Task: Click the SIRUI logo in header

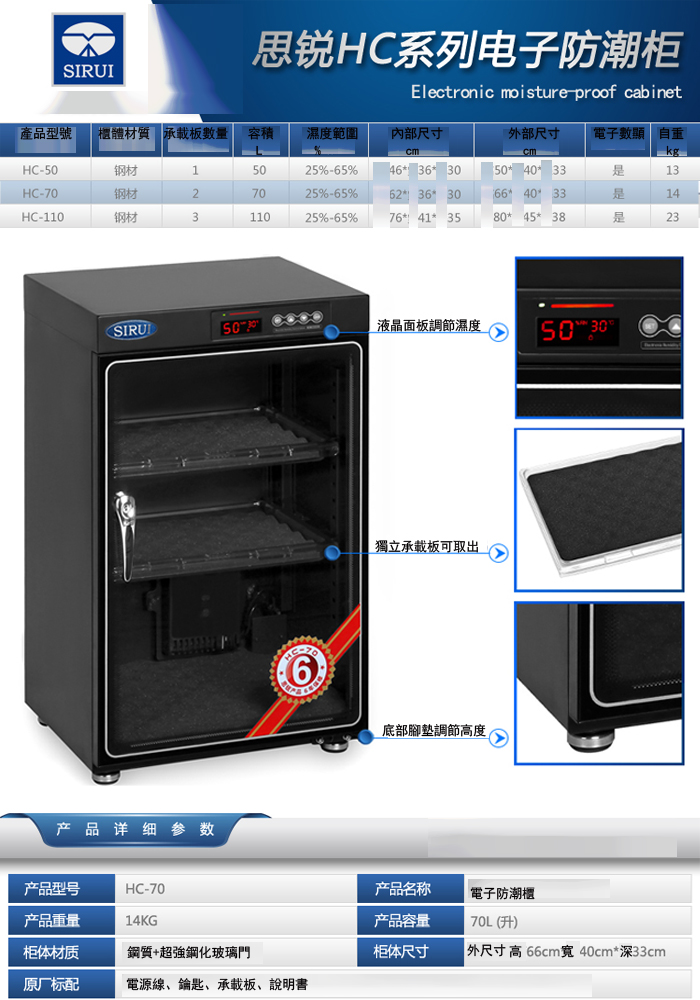Action: 89,50
